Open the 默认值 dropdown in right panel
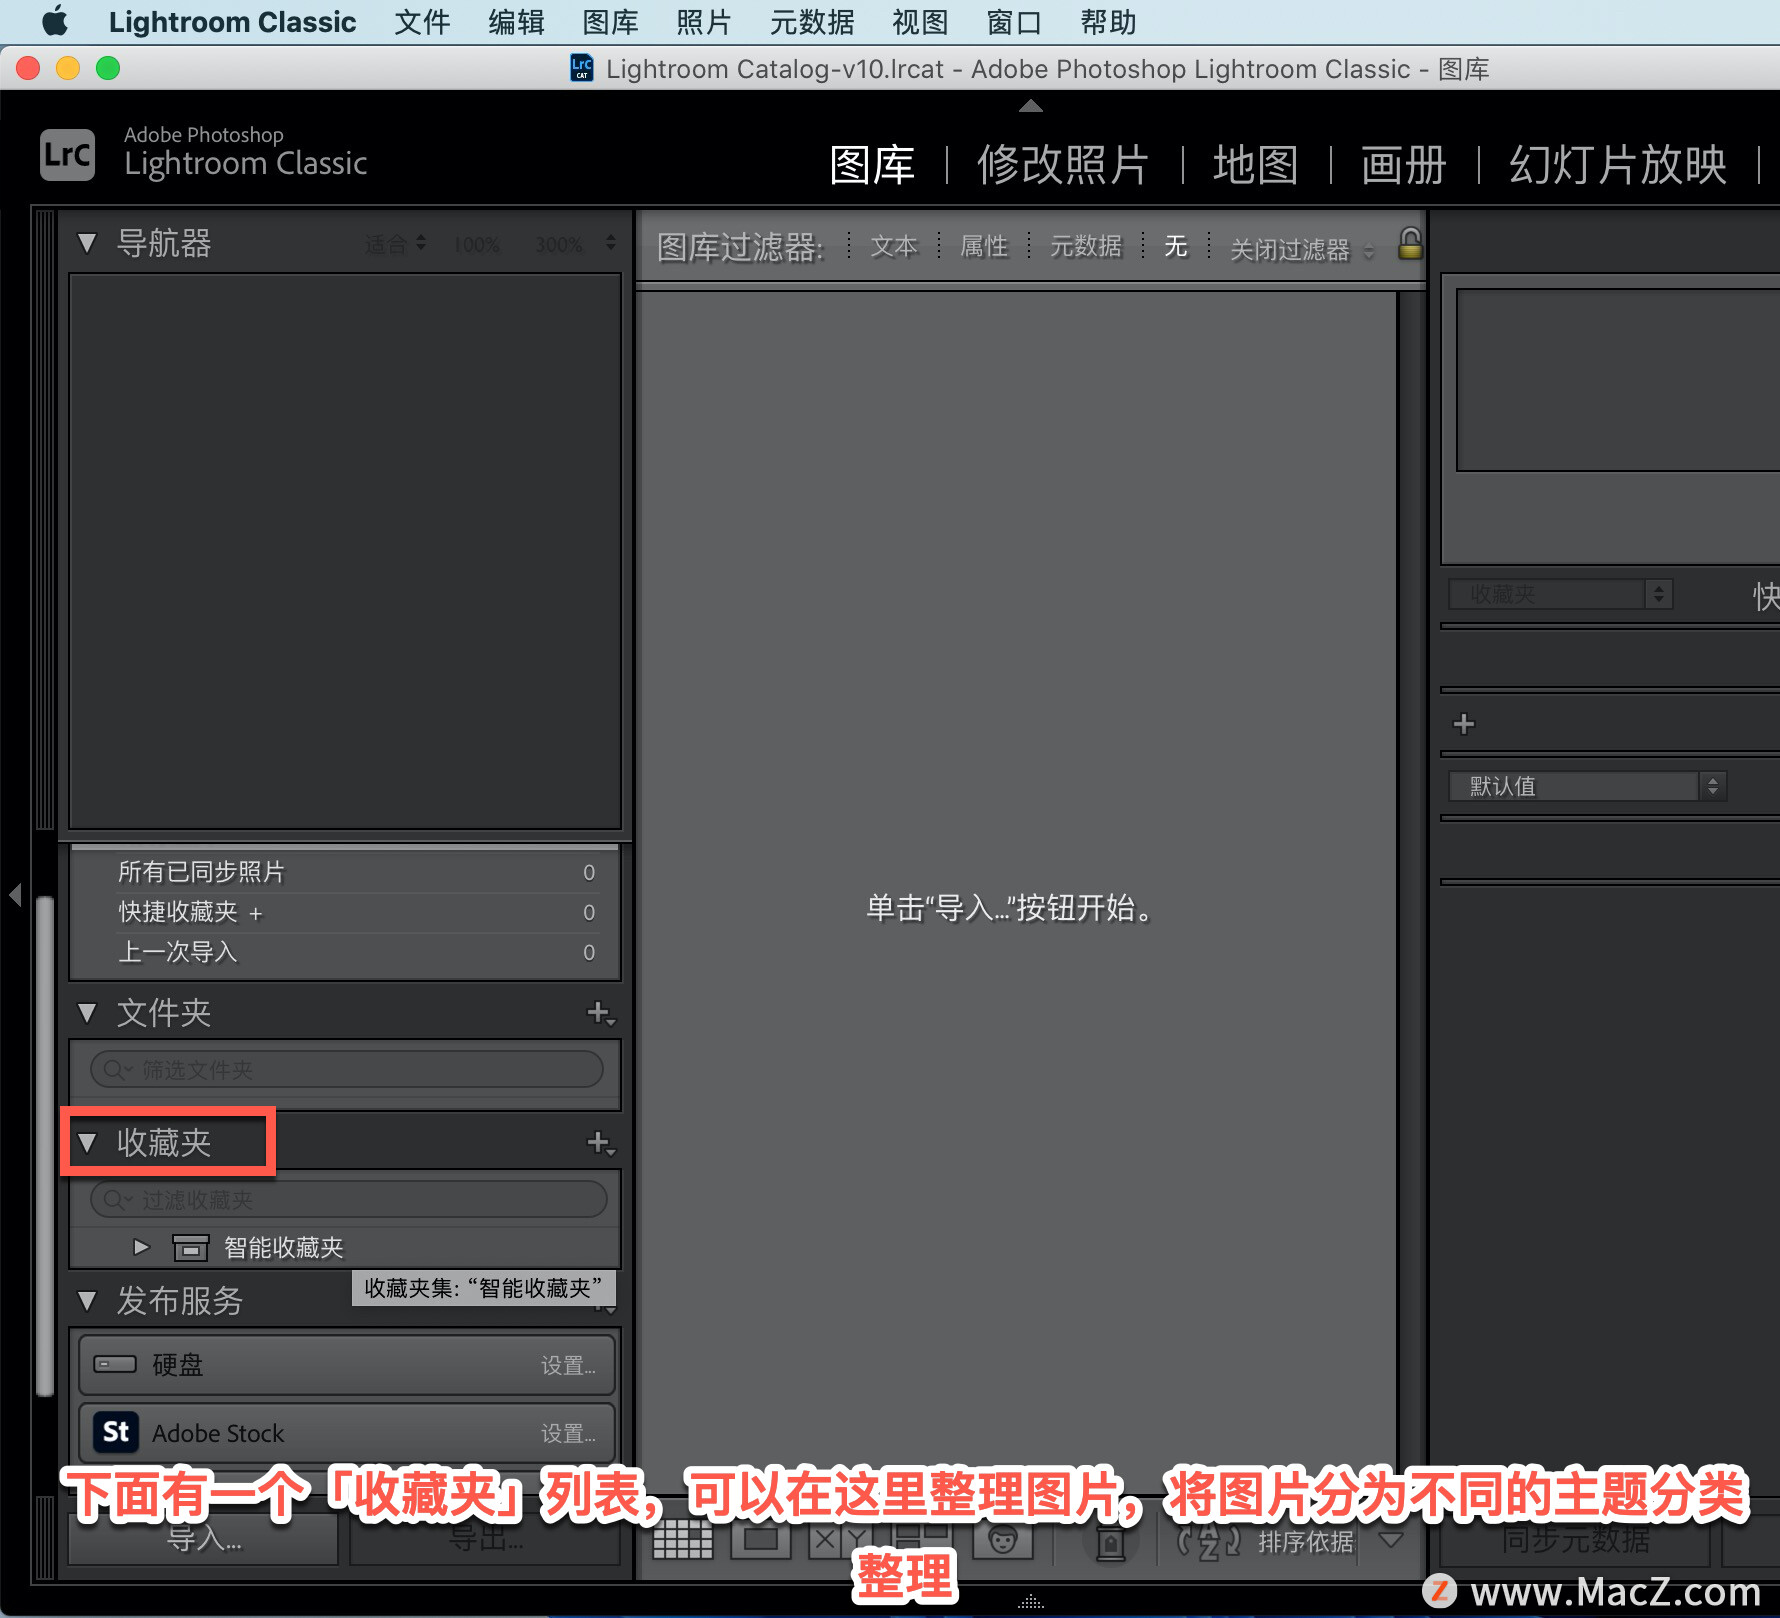 pyautogui.click(x=1588, y=786)
